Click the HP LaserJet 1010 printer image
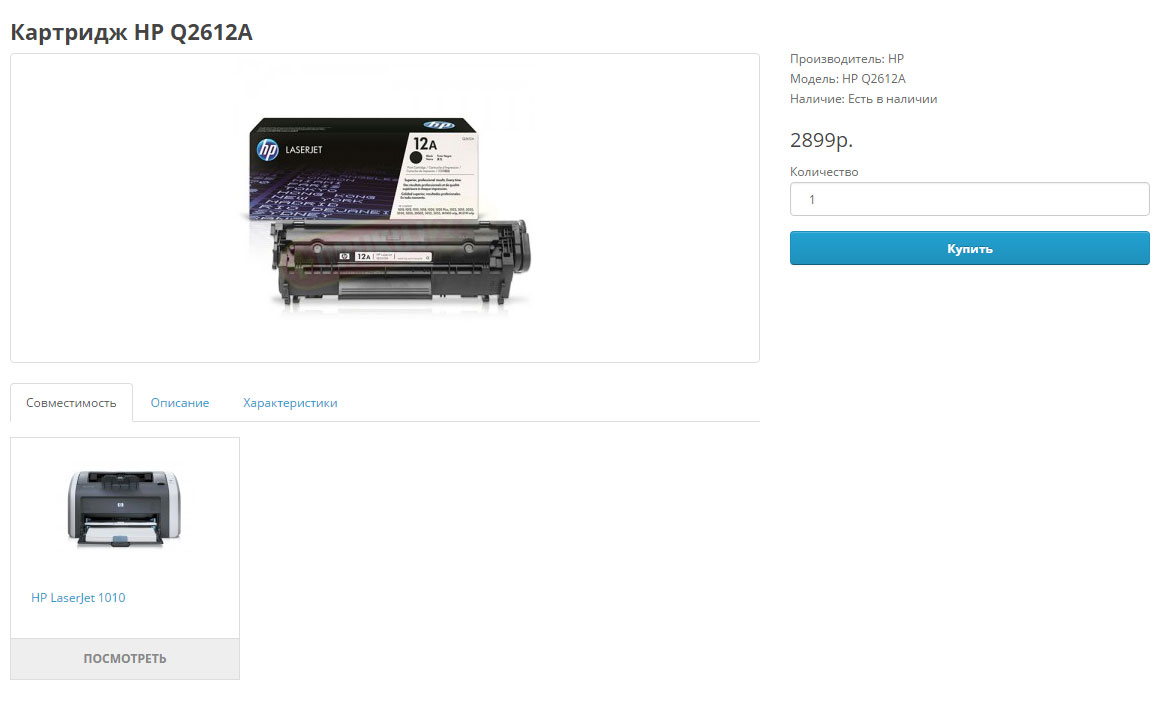Image resolution: width=1166 pixels, height=724 pixels. pyautogui.click(x=124, y=509)
